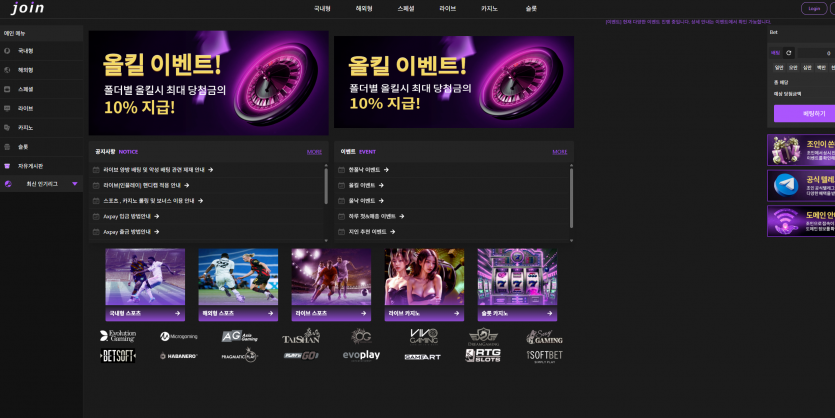Open 슬롯 in the top navigation
This screenshot has width=835, height=418.
[531, 9]
